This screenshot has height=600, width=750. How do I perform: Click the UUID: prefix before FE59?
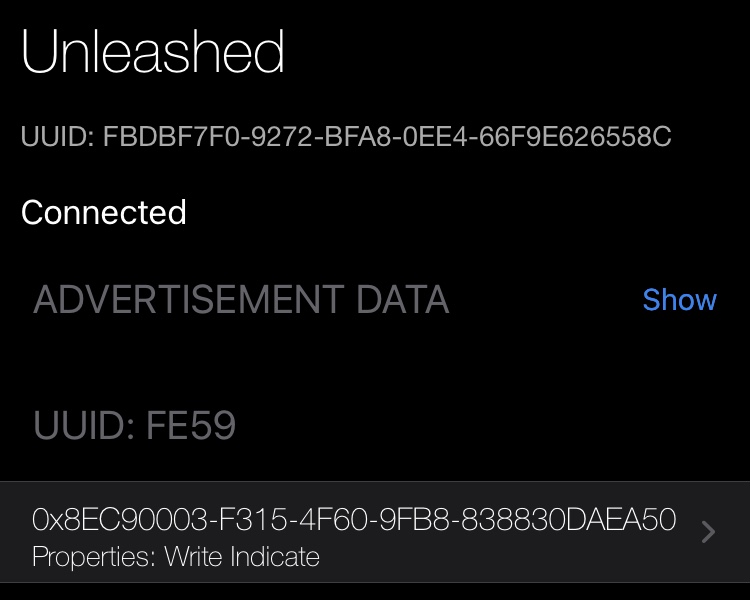pos(85,427)
